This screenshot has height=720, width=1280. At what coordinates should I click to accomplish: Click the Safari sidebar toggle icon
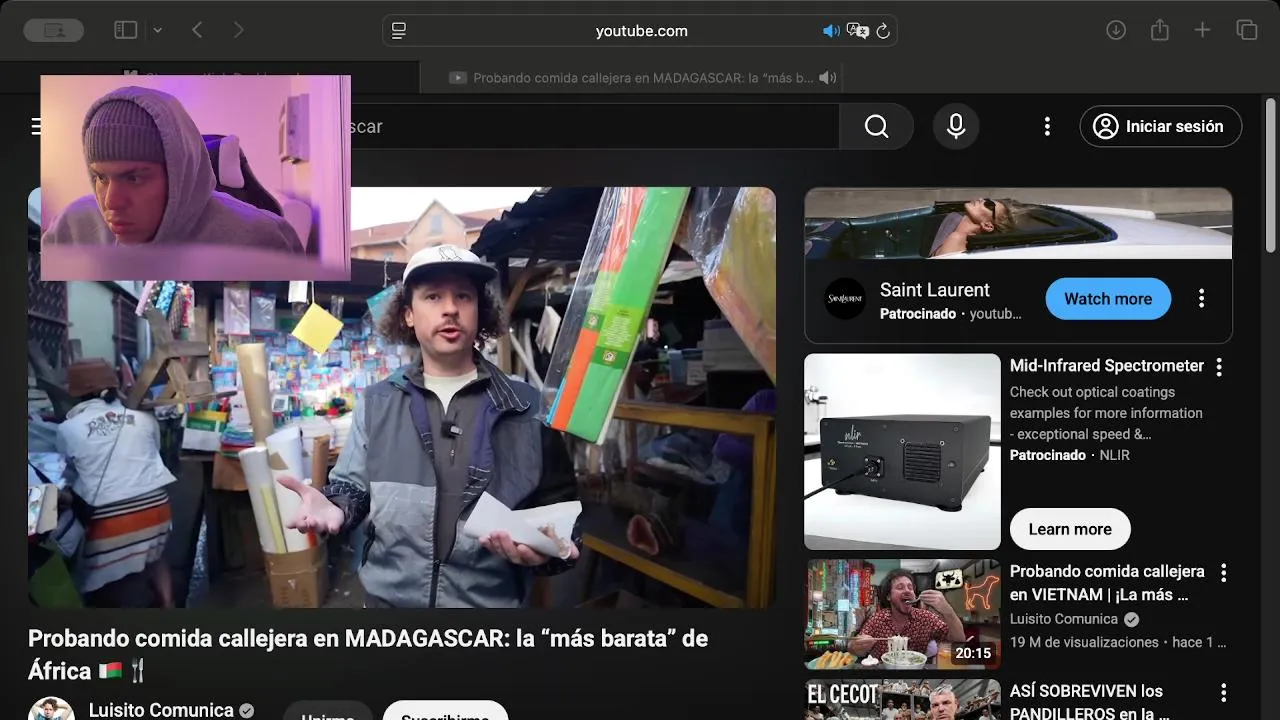[x=125, y=31]
